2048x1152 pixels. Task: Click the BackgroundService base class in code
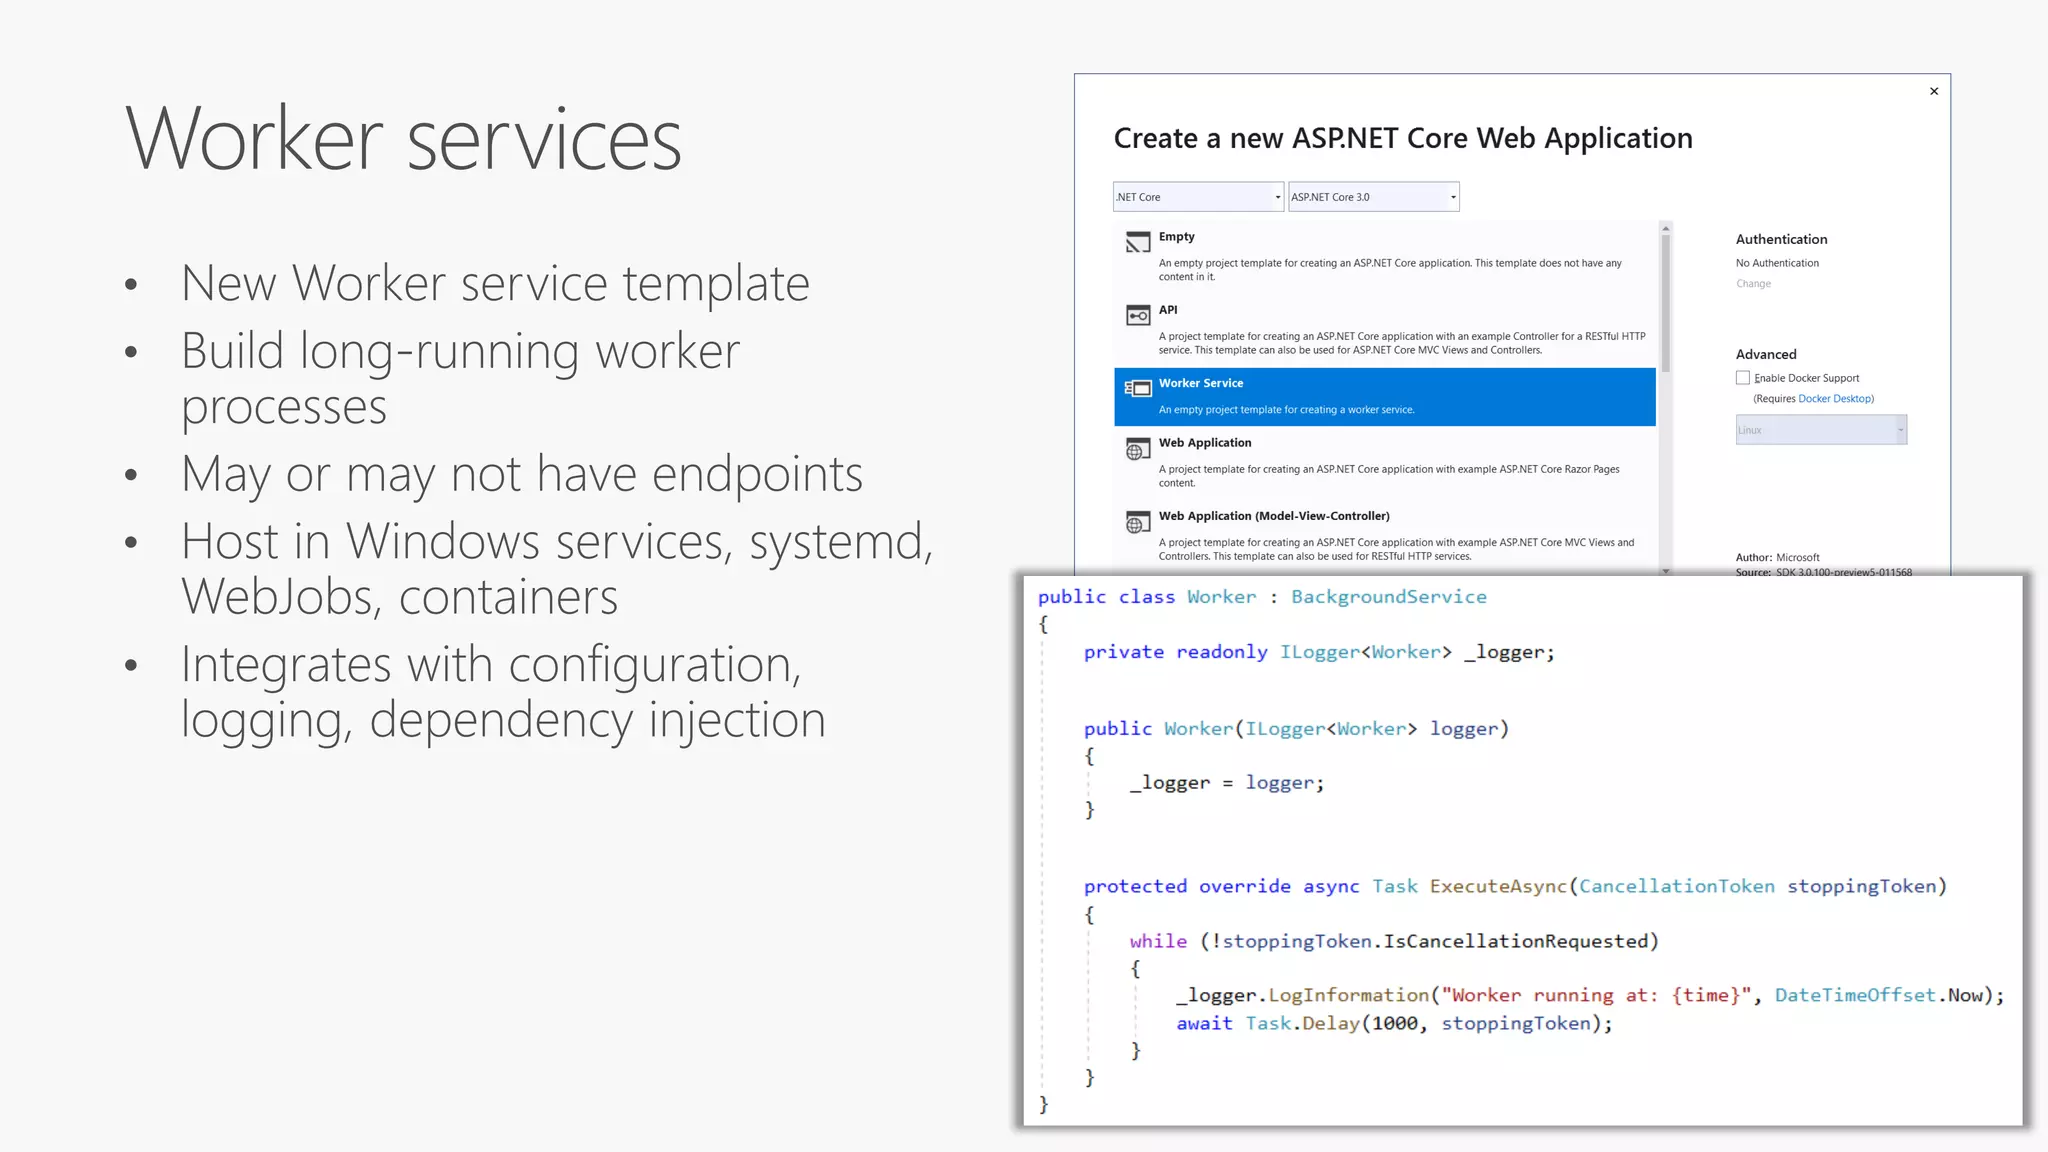1389,597
